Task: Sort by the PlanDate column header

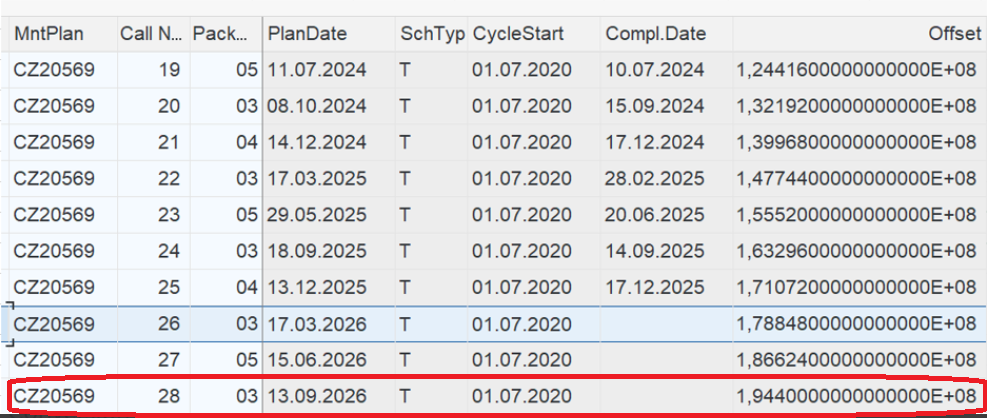Action: (307, 34)
